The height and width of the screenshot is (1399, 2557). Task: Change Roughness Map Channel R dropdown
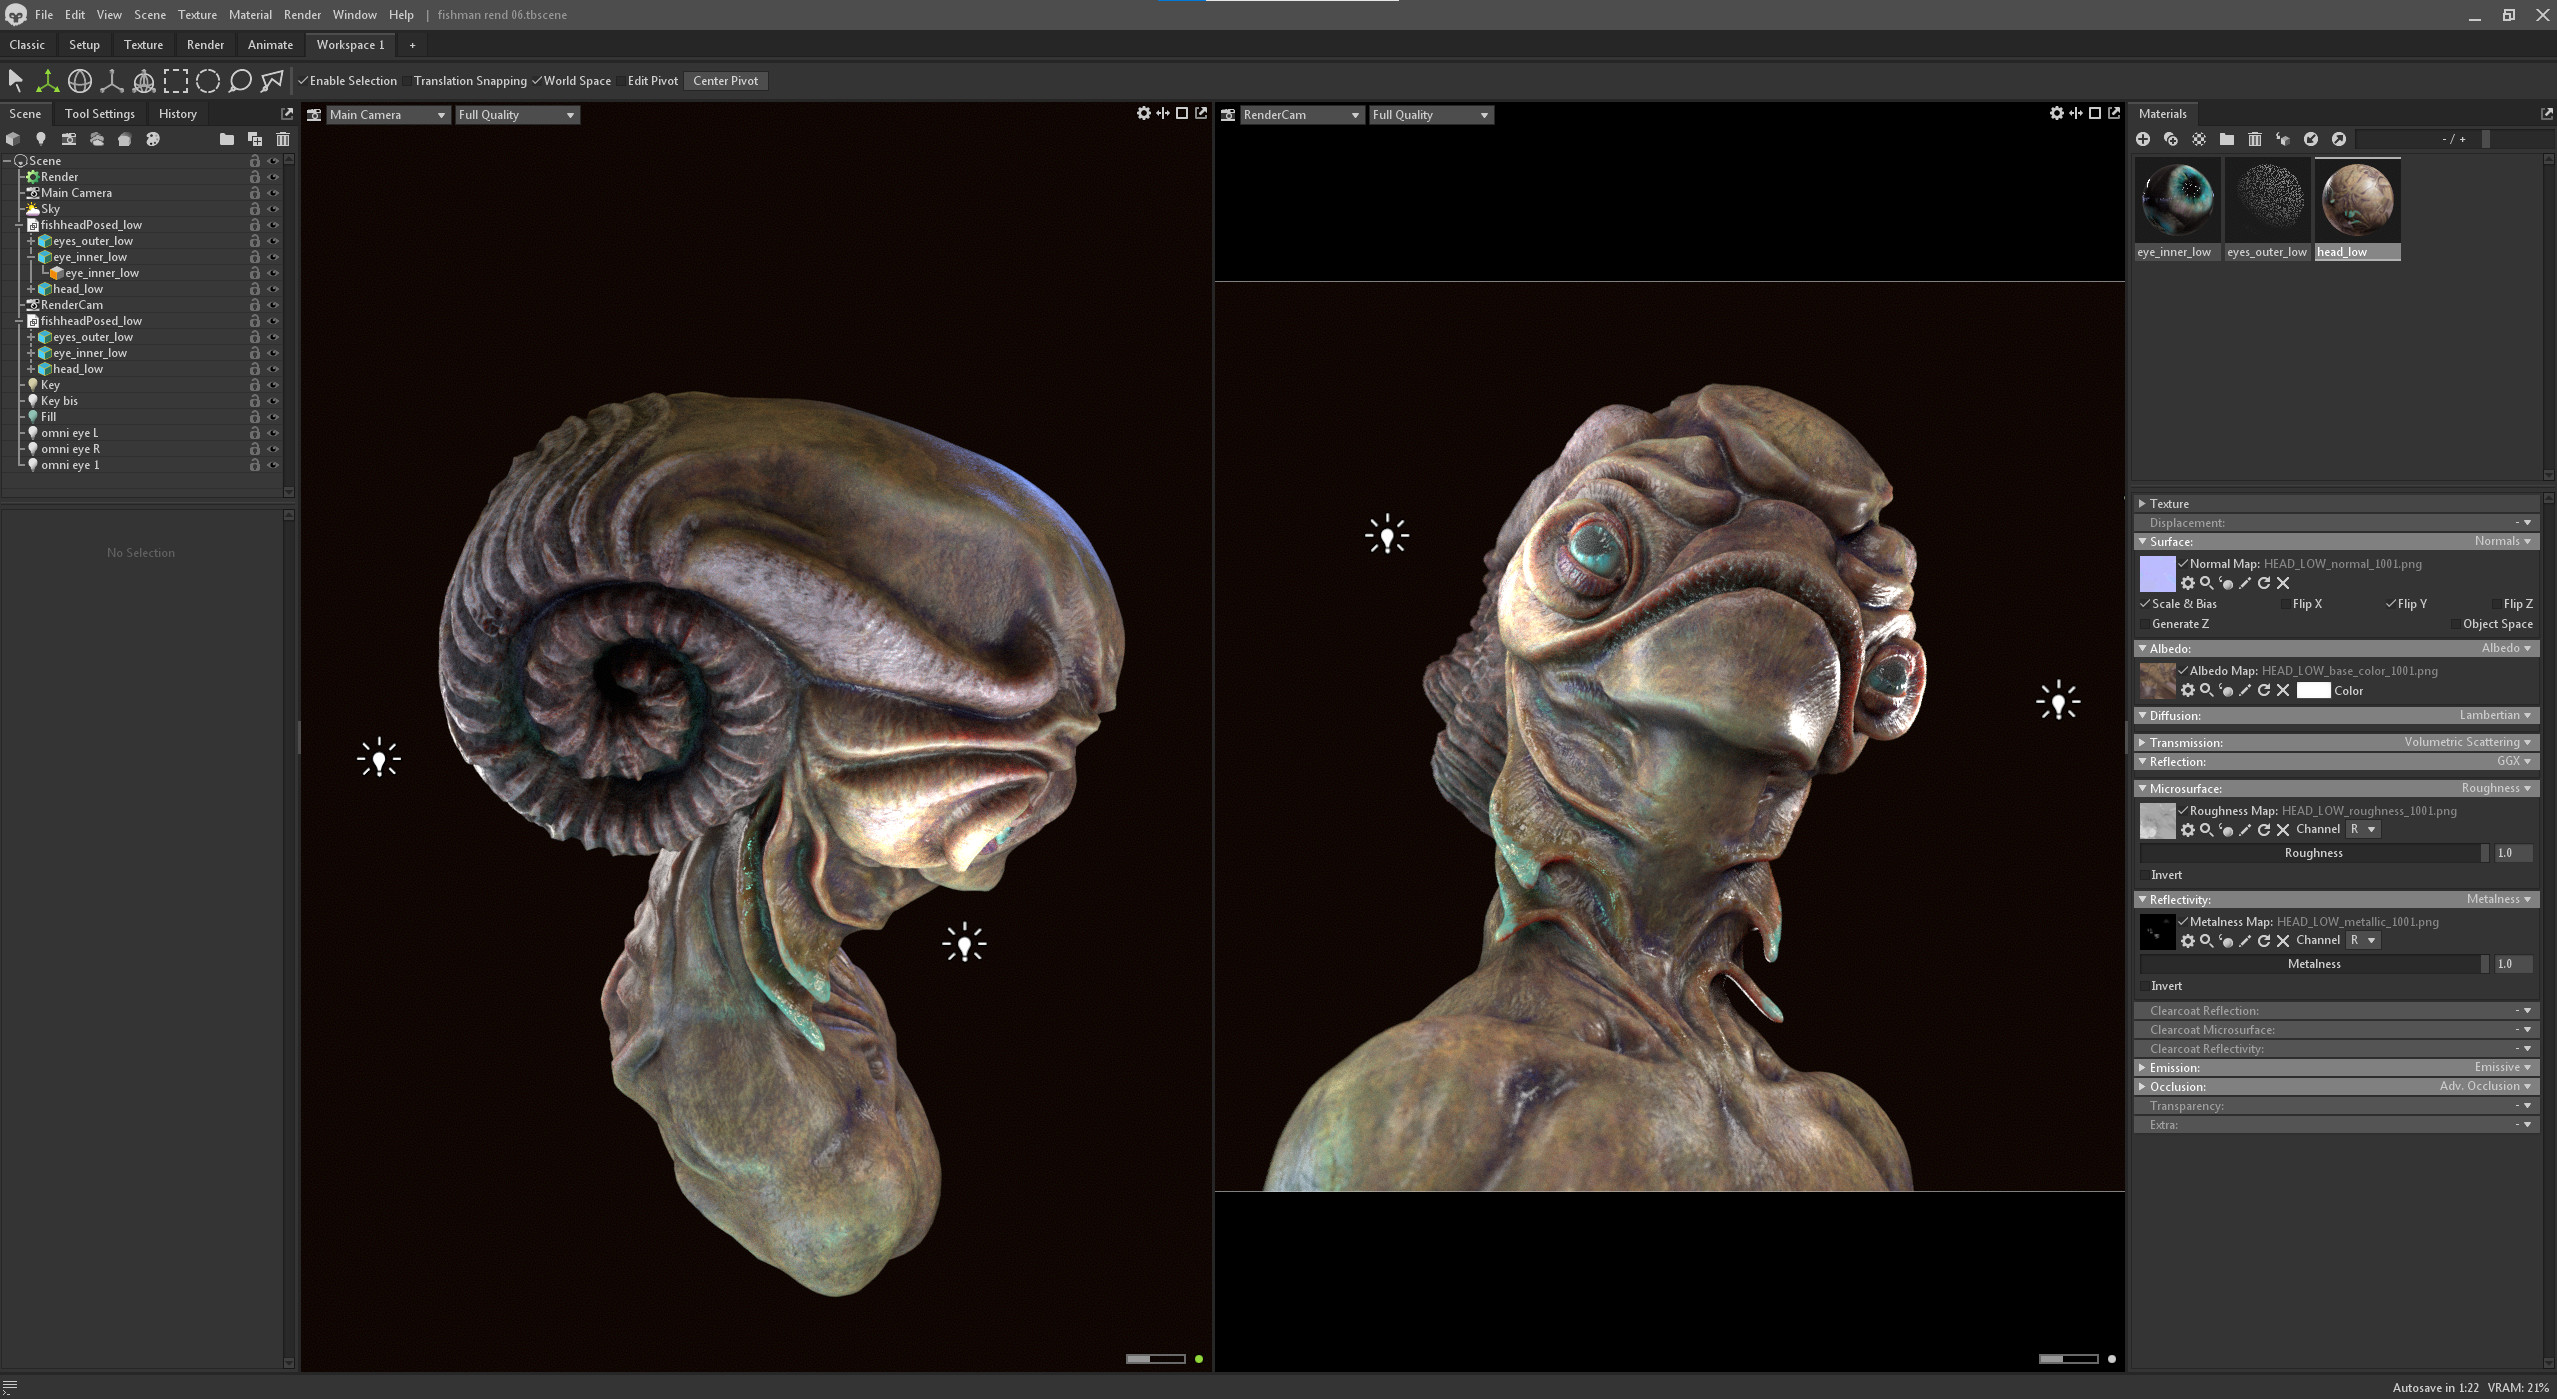click(2363, 829)
